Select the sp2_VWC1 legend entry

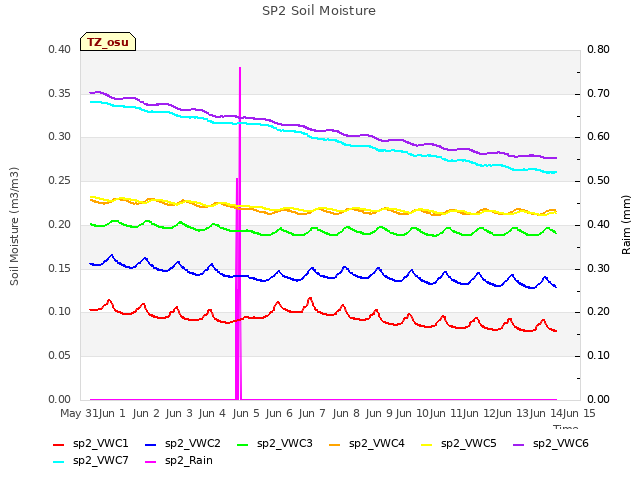pos(91,444)
